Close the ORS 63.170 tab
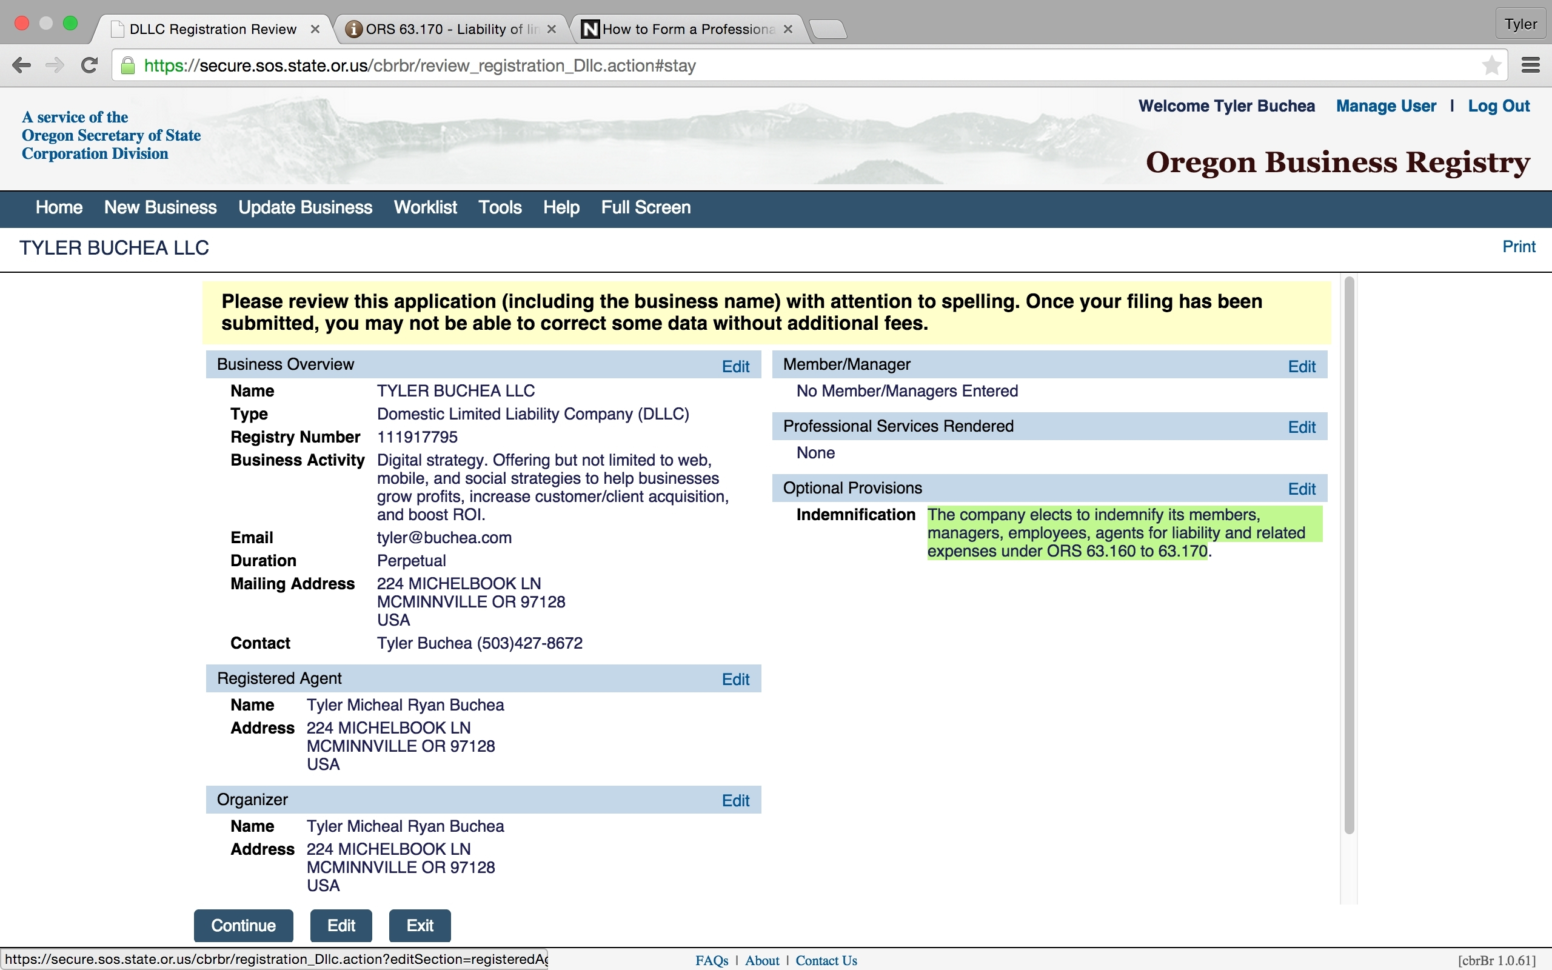 click(x=553, y=29)
